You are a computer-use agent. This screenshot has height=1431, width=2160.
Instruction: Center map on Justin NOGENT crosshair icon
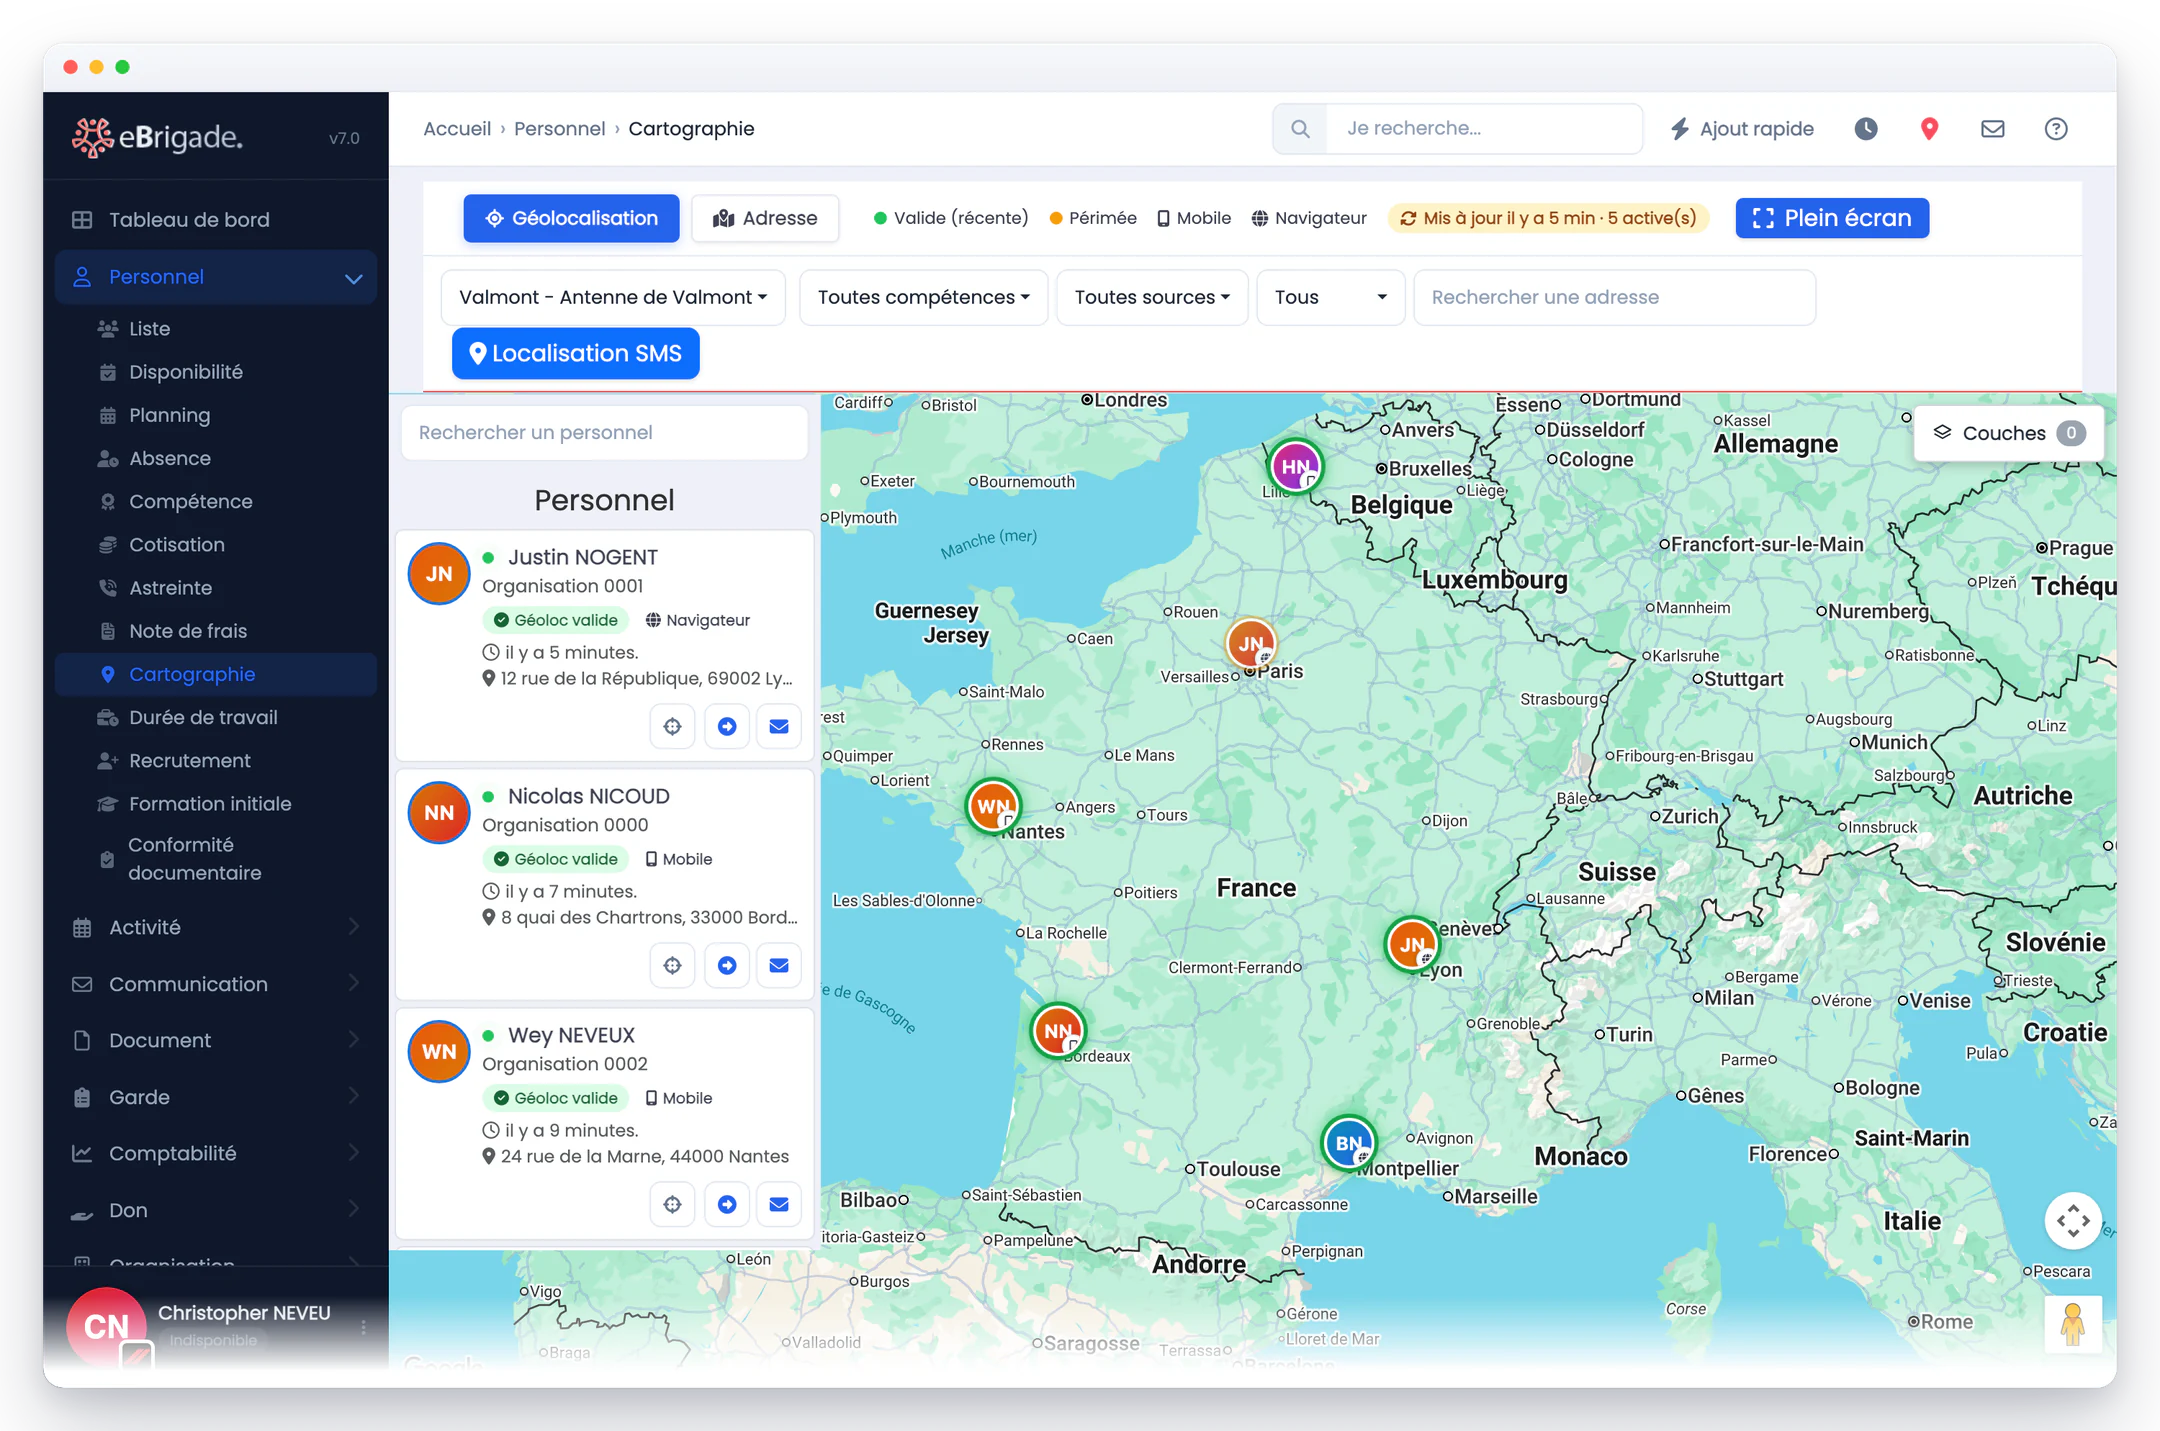point(672,726)
